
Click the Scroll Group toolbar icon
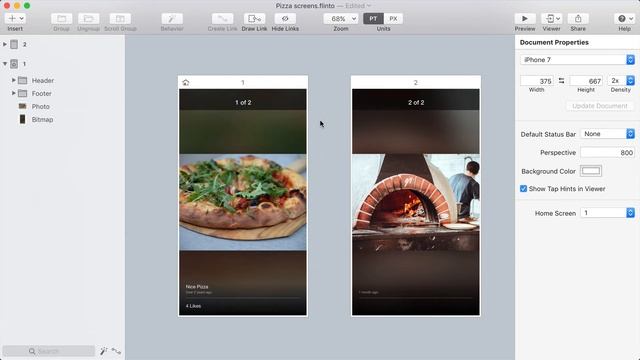[x=120, y=18]
